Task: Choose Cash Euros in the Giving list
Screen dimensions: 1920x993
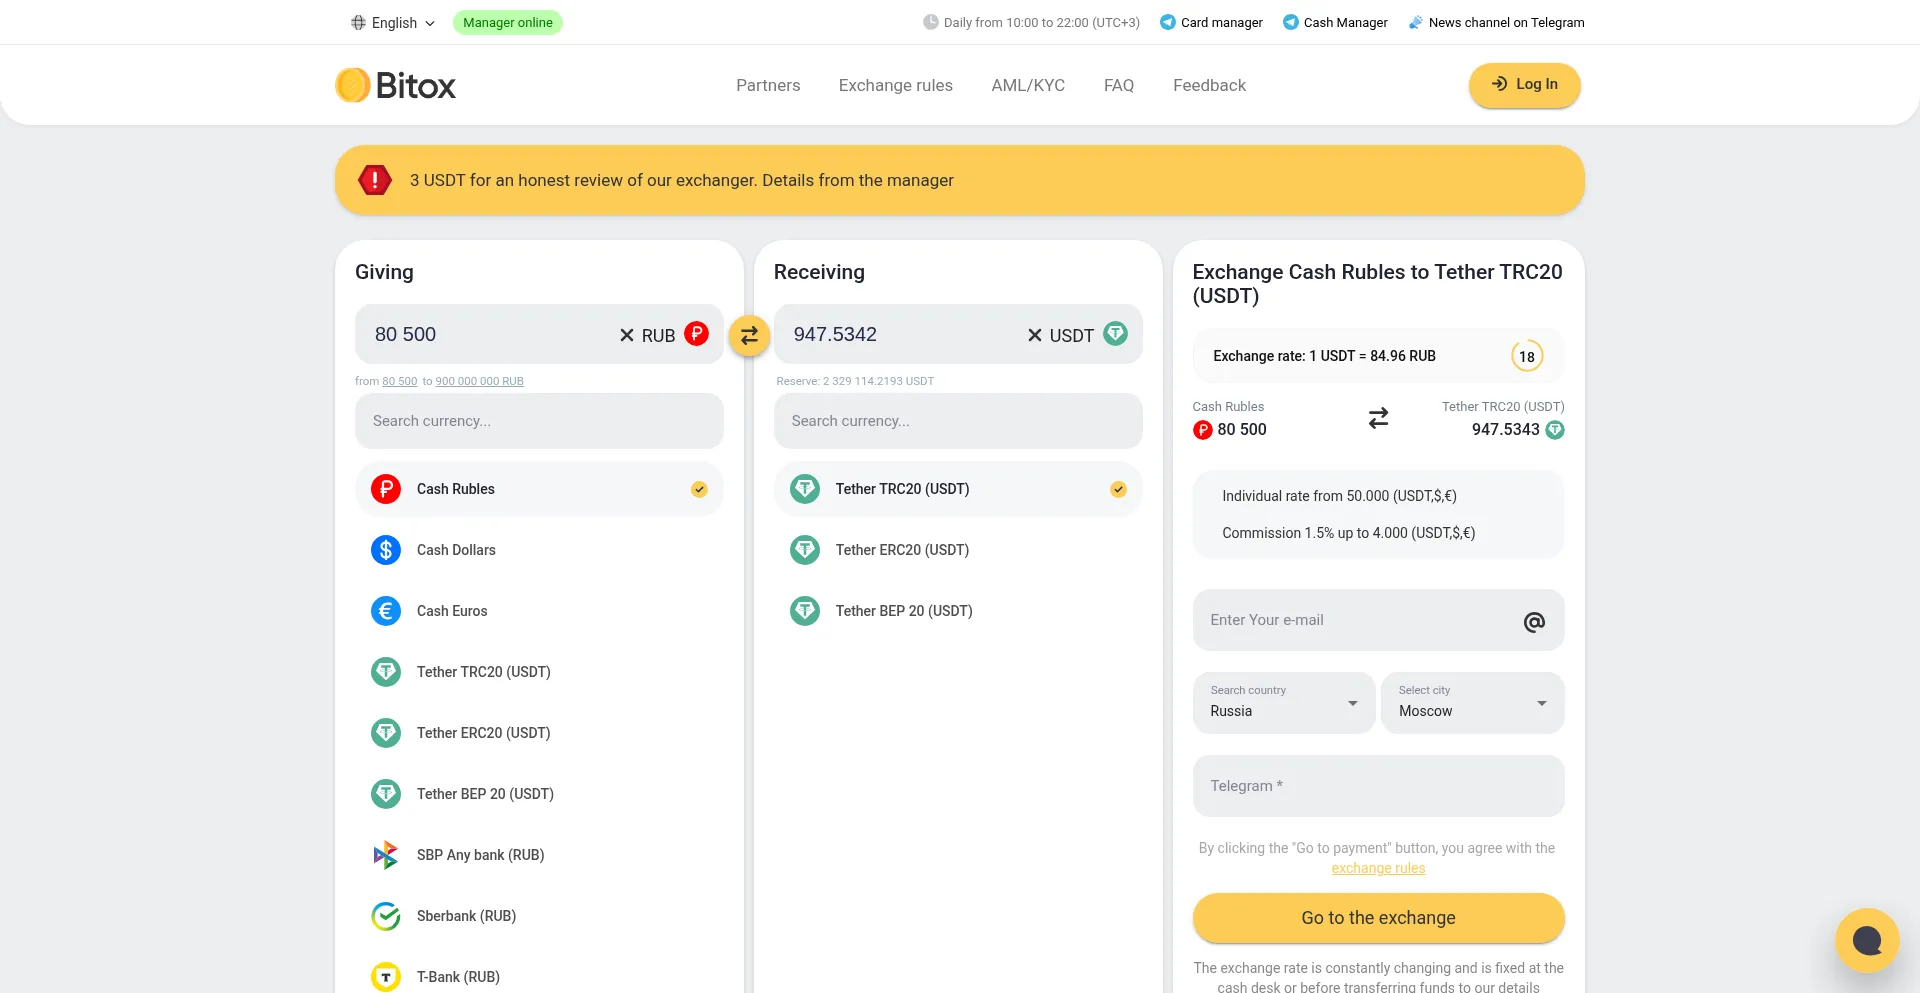Action: [452, 611]
